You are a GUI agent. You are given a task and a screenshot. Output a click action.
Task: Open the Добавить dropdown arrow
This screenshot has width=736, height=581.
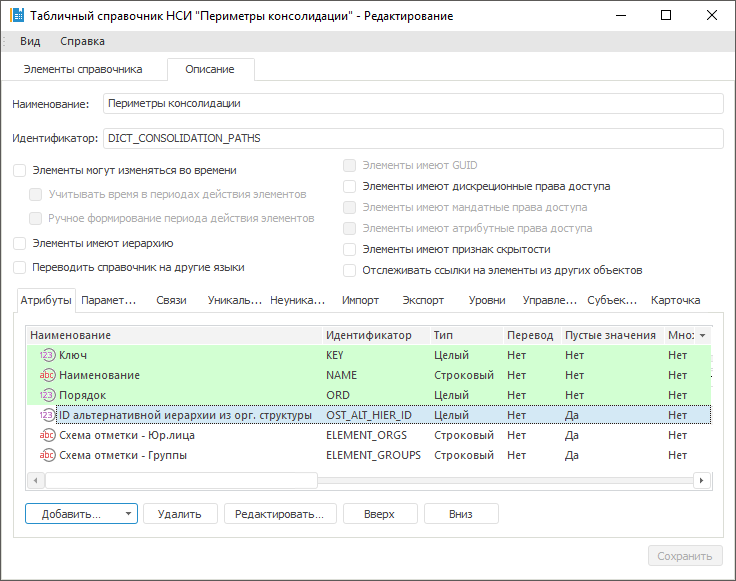128,514
